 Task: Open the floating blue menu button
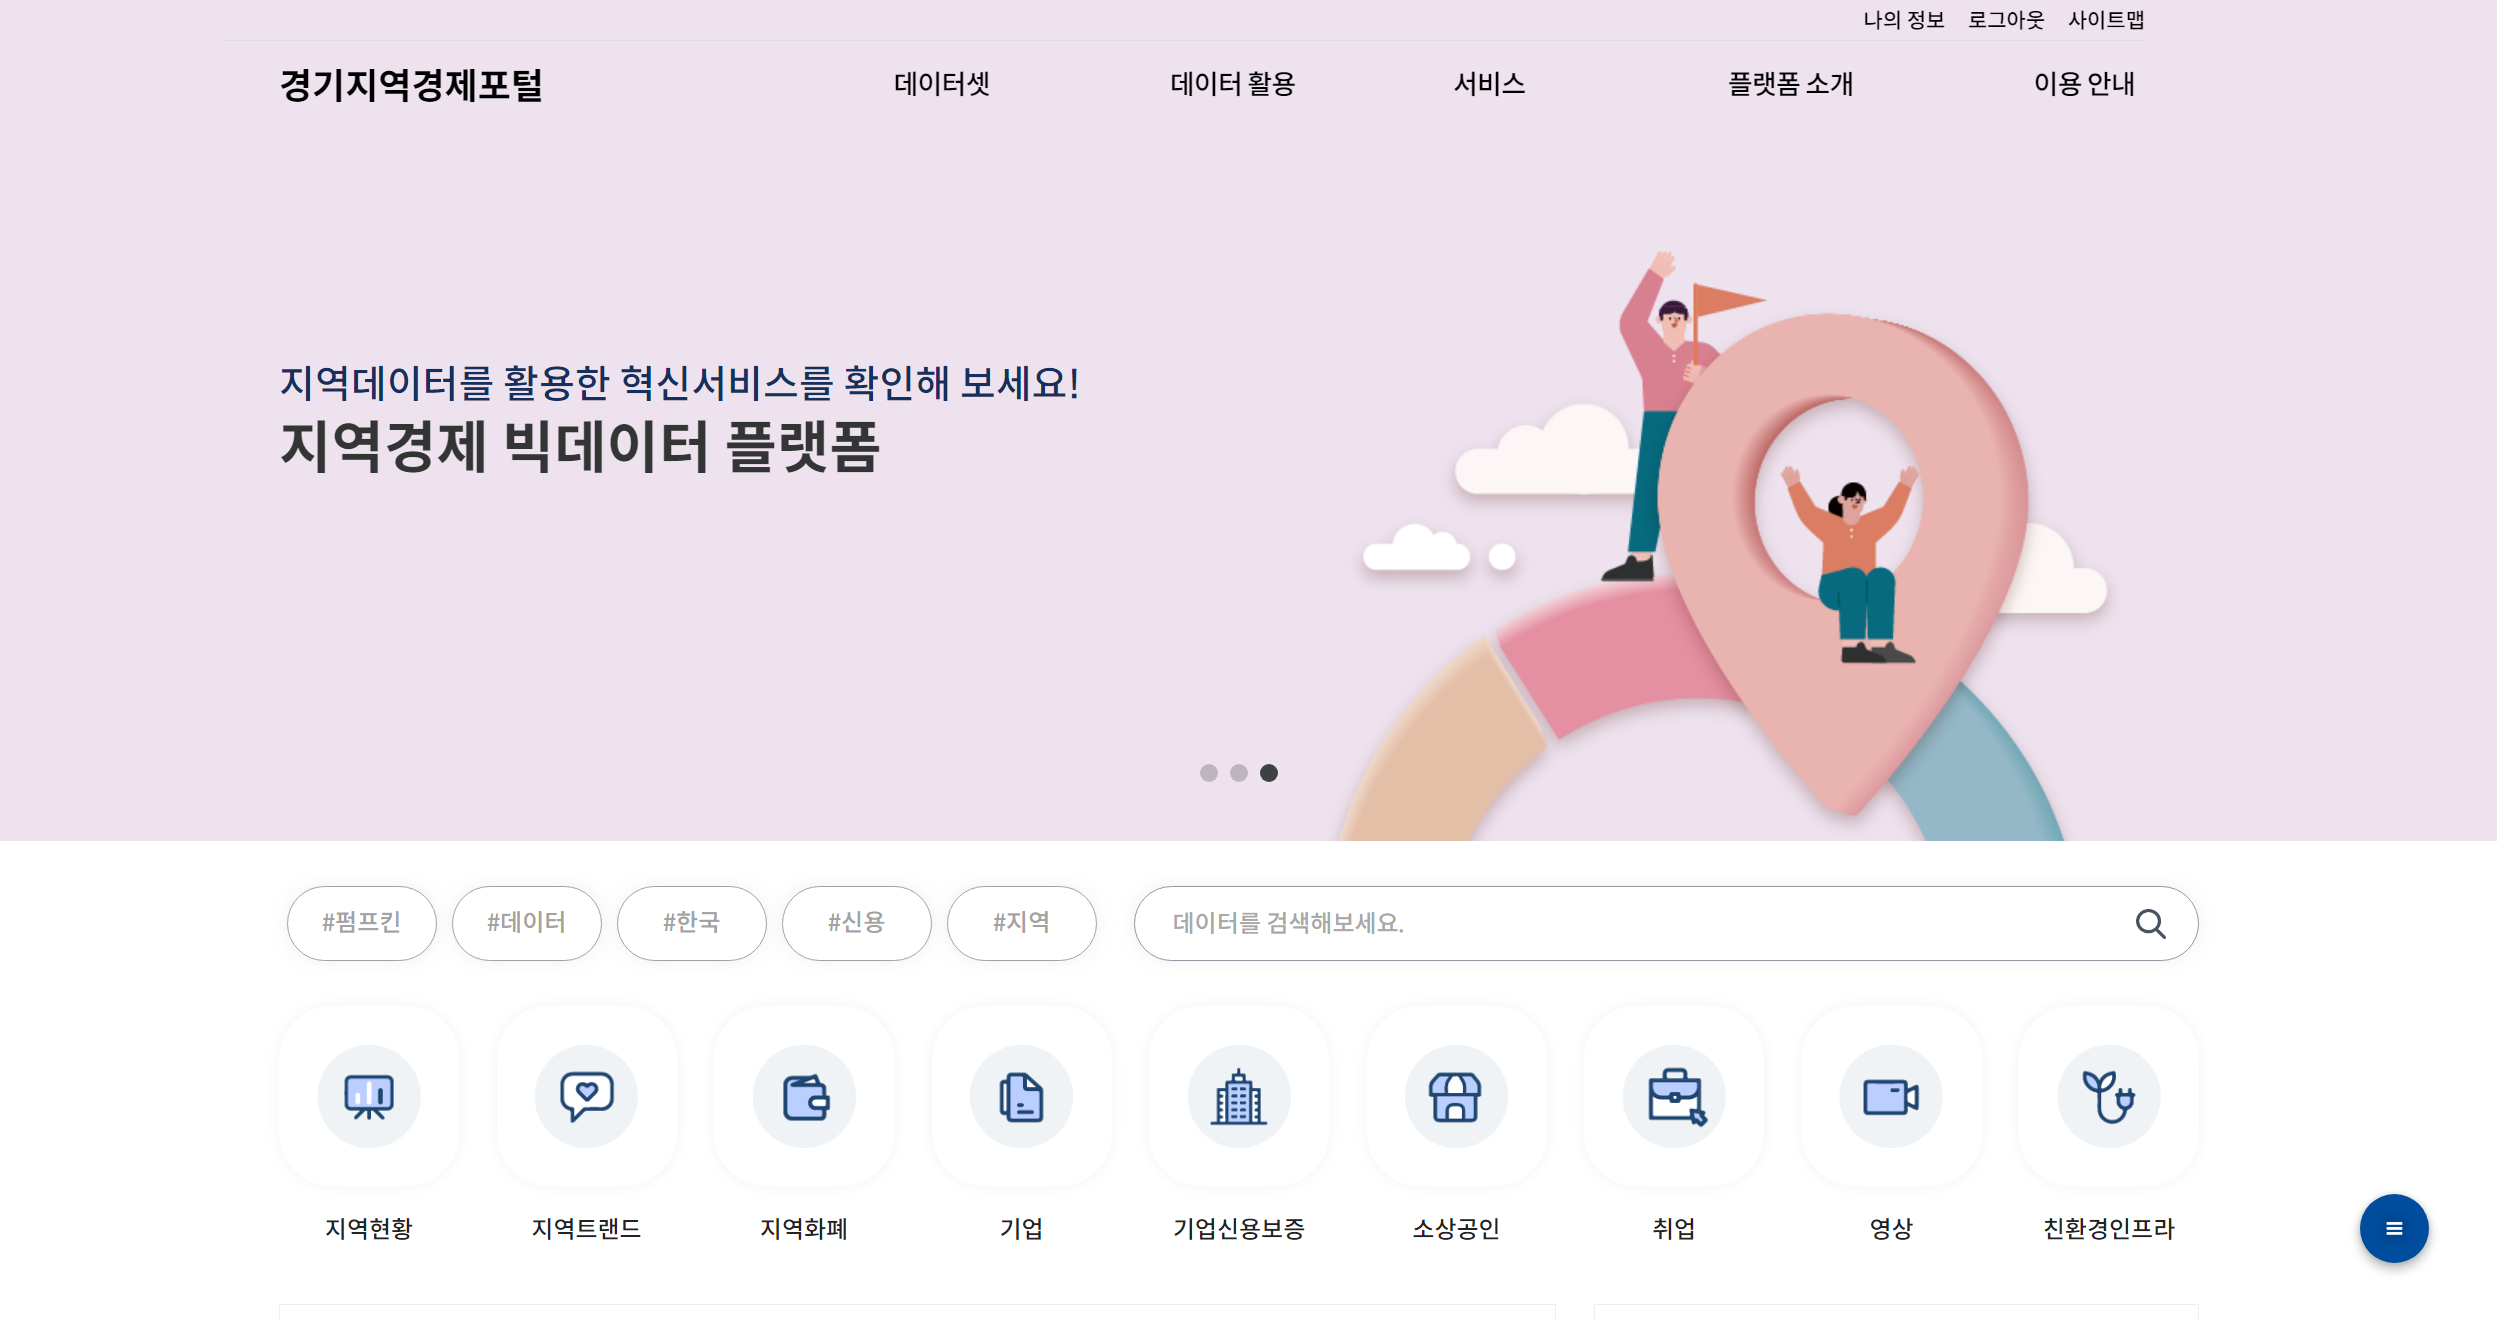click(2394, 1228)
